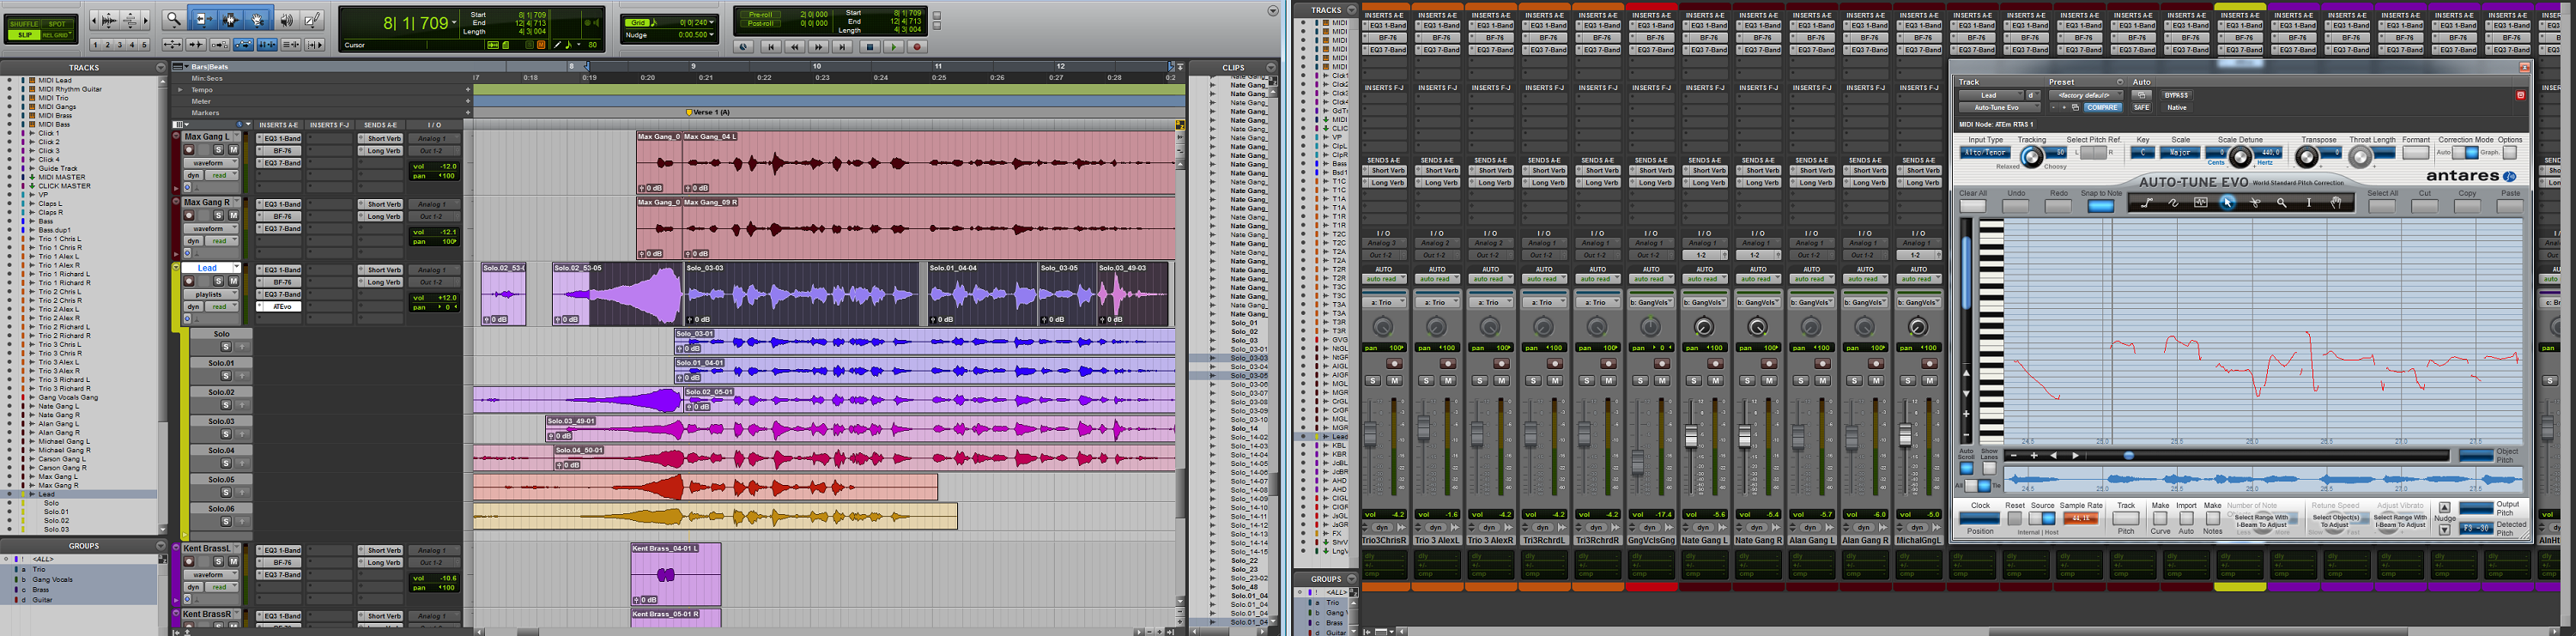2576x636 pixels.
Task: Toggle Auto-Tune Show Lanes button
Action: [x=1990, y=469]
